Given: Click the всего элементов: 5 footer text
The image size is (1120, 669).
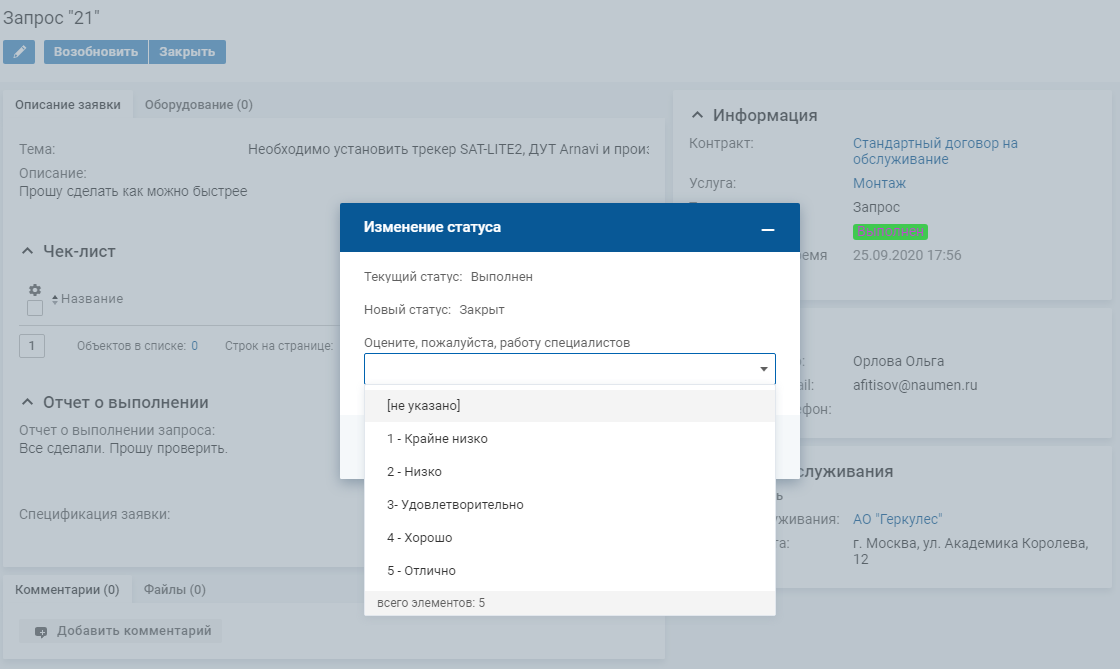Looking at the screenshot, I should (x=431, y=603).
